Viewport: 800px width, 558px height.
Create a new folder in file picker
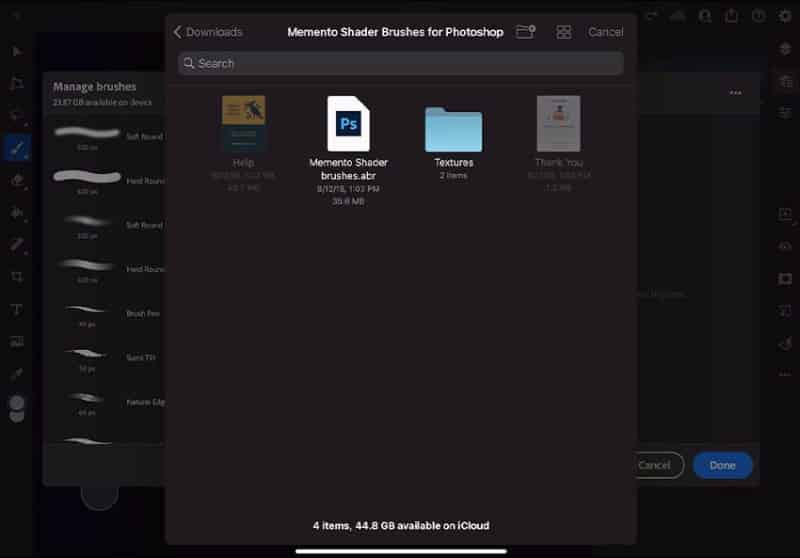pos(526,32)
